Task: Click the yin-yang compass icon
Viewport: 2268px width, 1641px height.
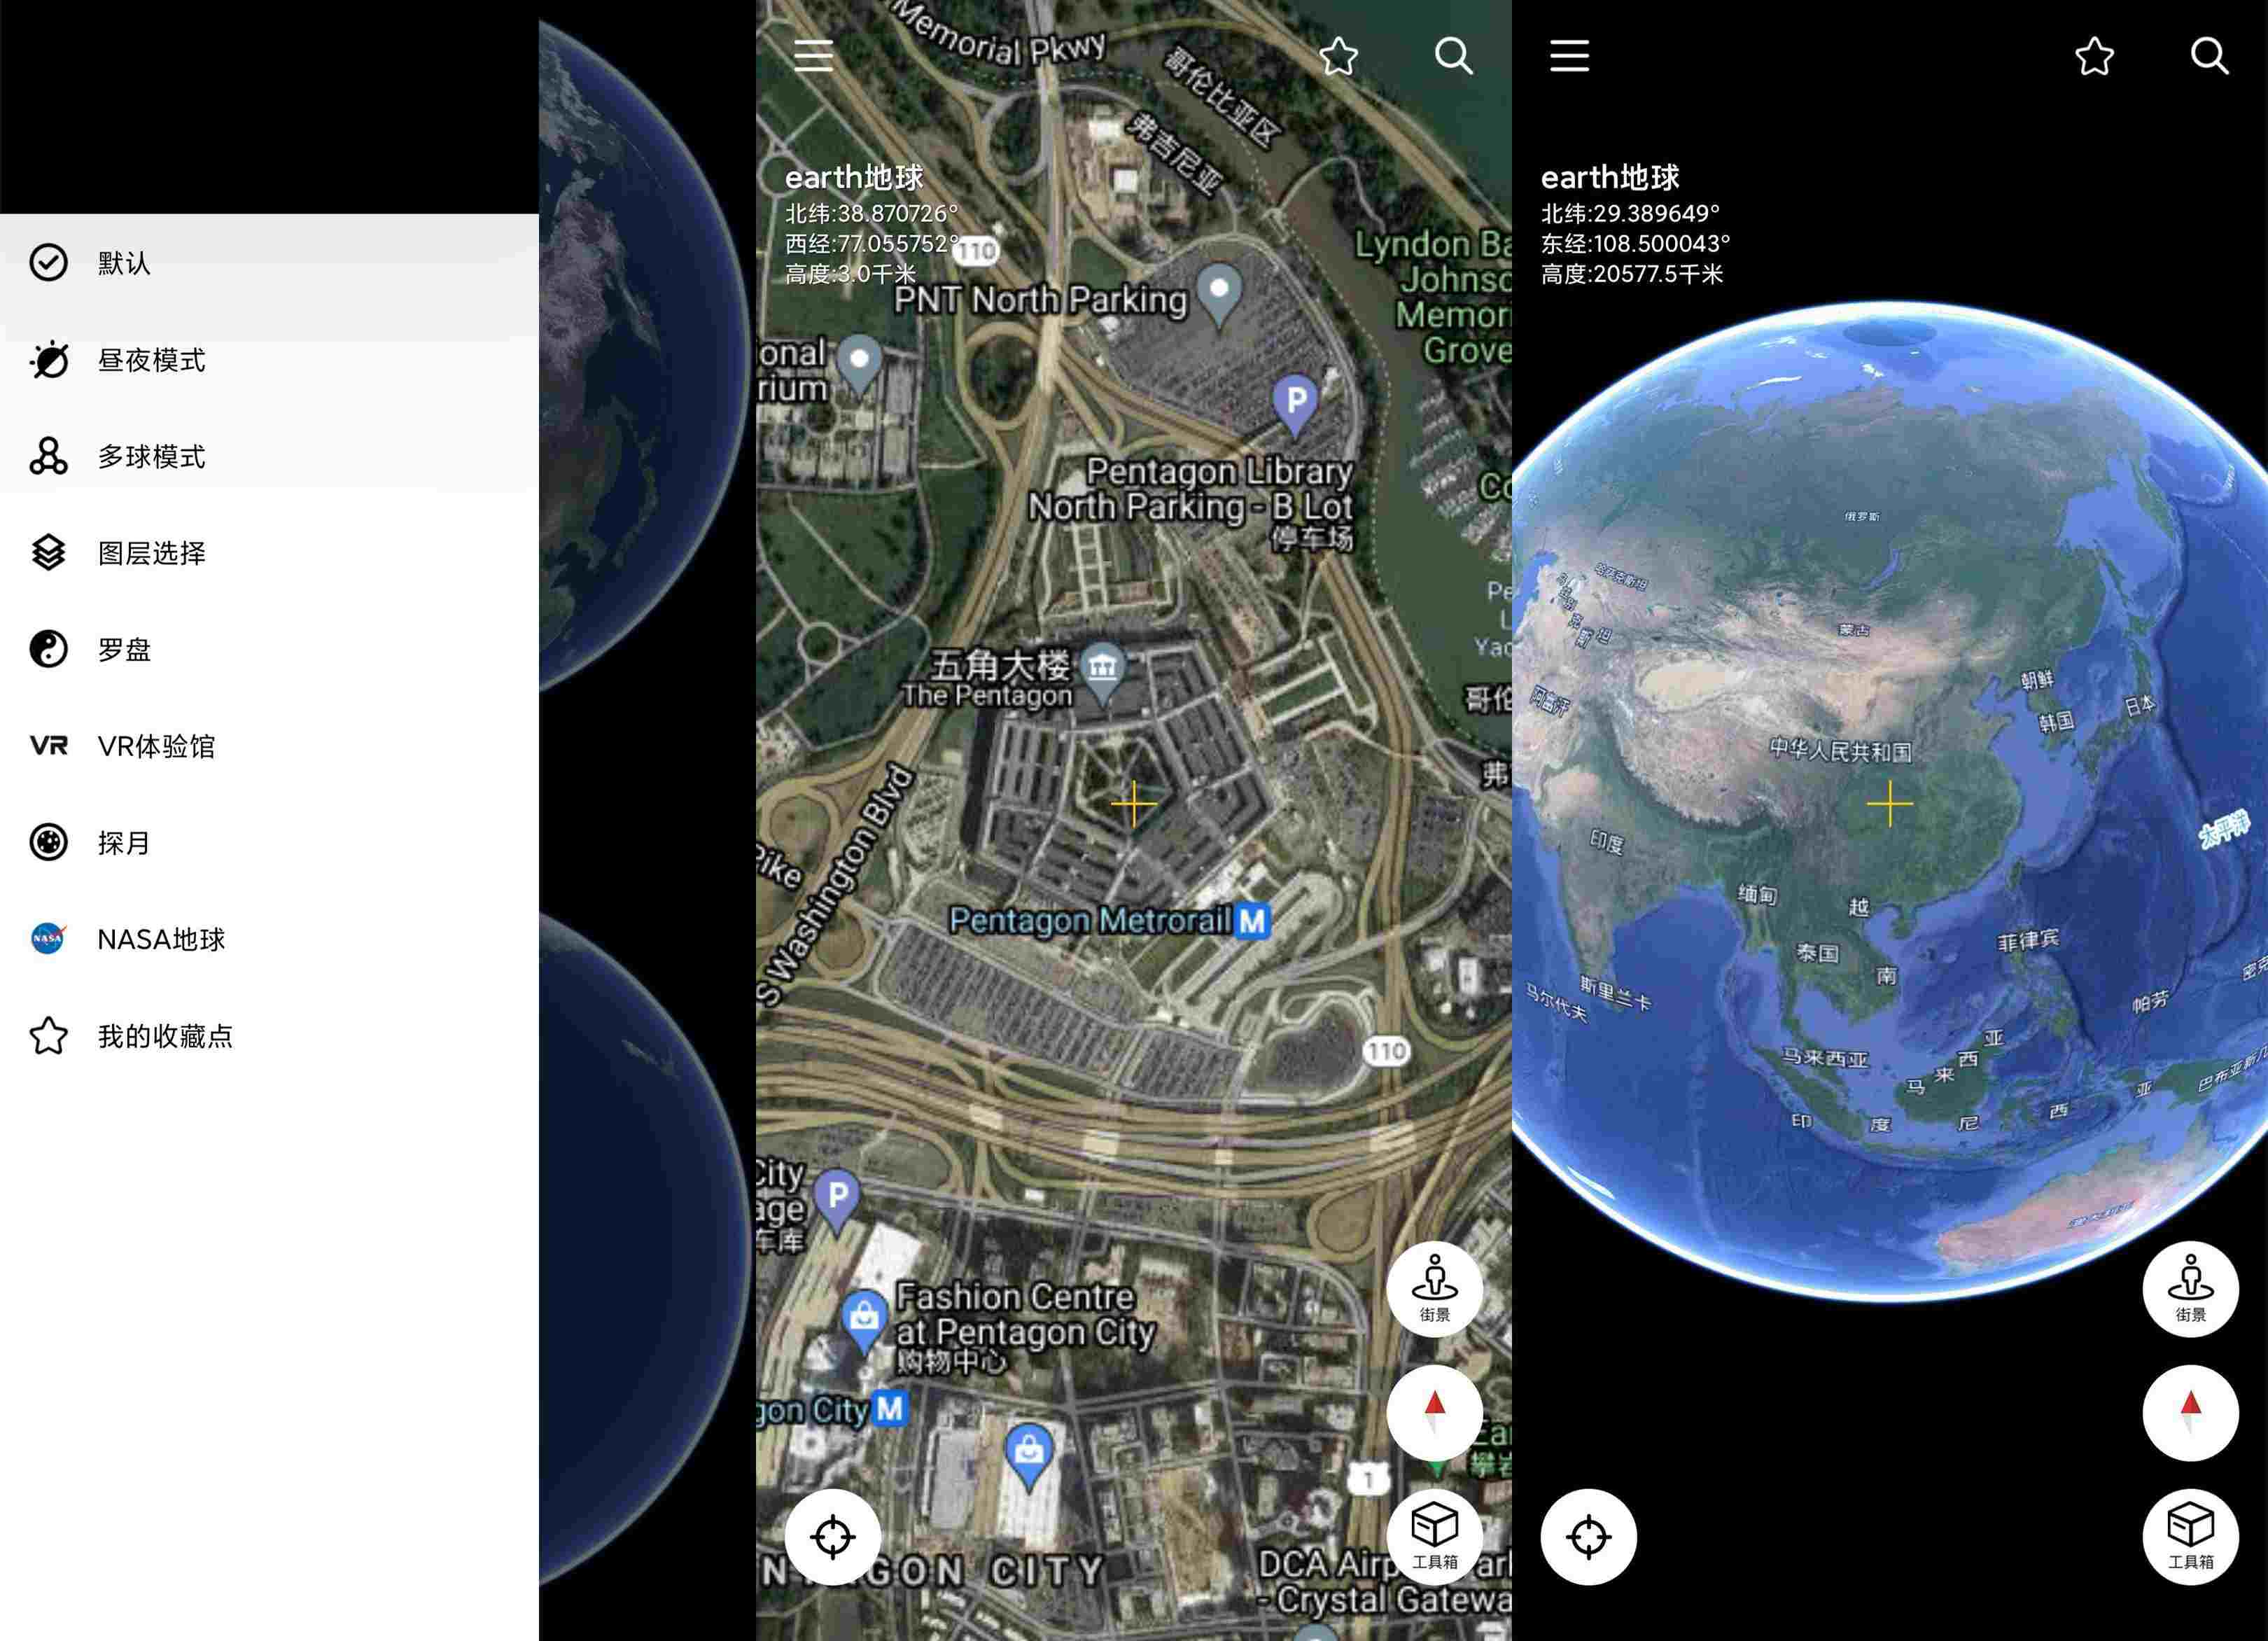Action: point(48,650)
